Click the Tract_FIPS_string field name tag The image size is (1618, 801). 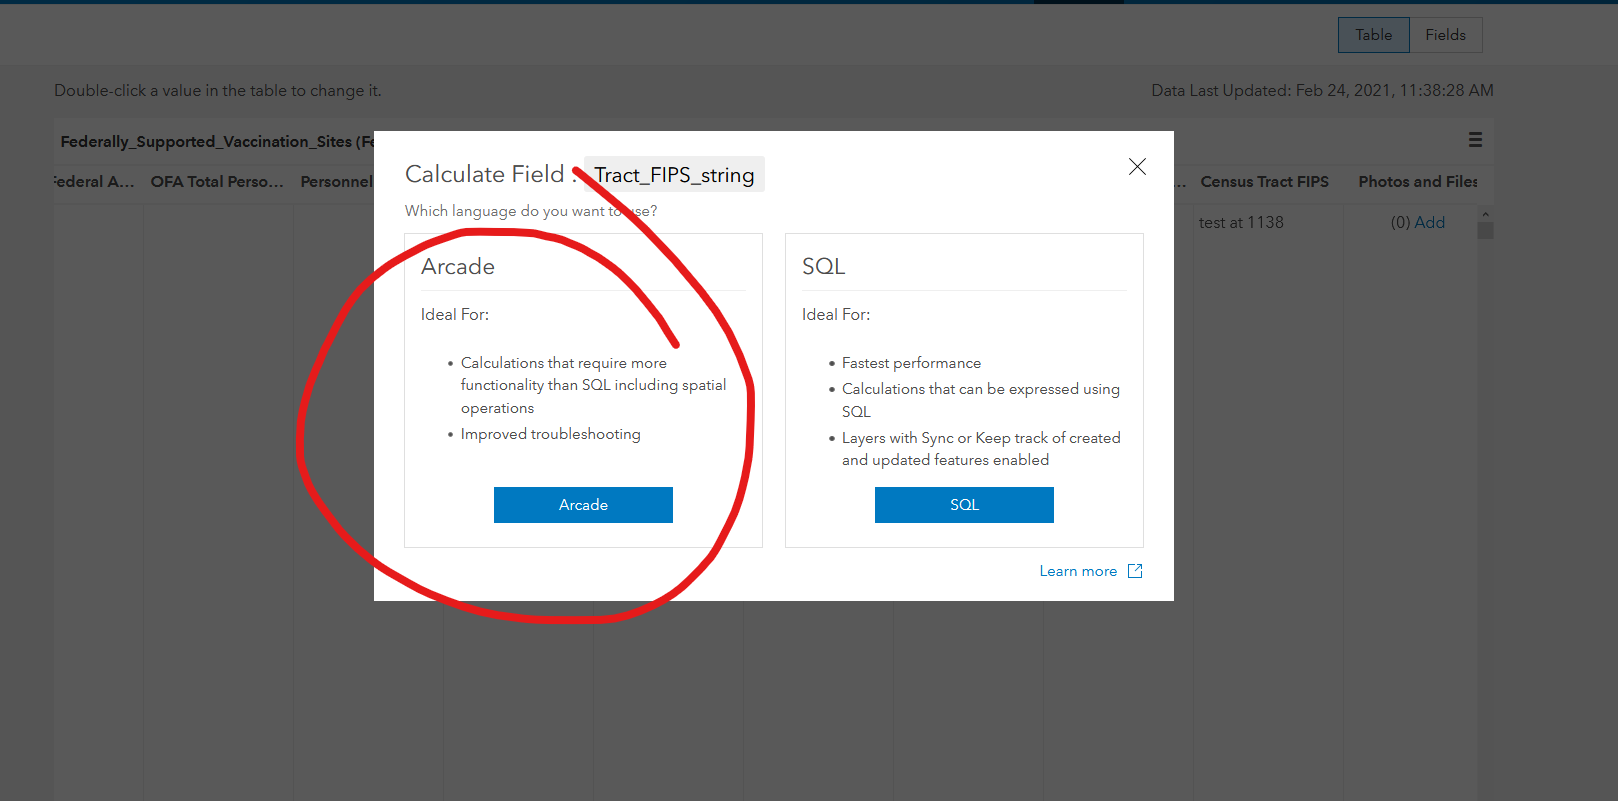(x=674, y=175)
